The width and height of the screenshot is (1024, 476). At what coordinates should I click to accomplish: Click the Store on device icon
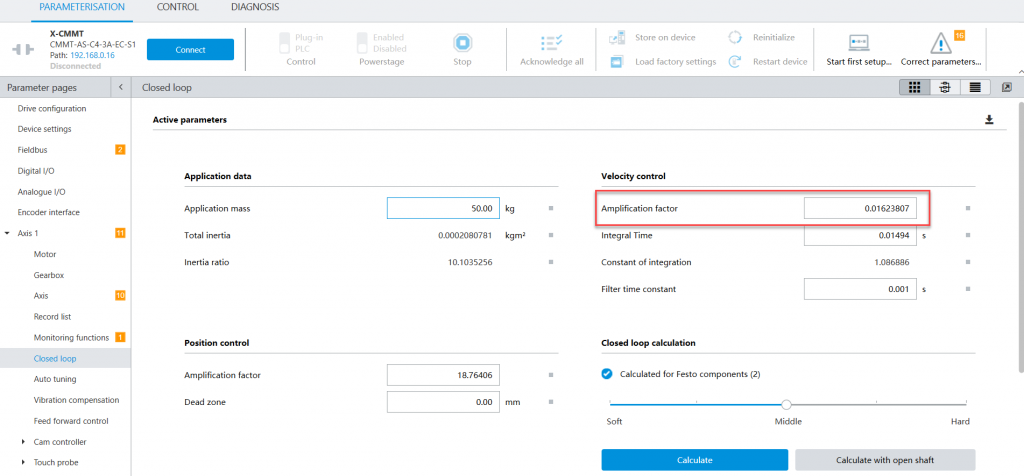617,38
